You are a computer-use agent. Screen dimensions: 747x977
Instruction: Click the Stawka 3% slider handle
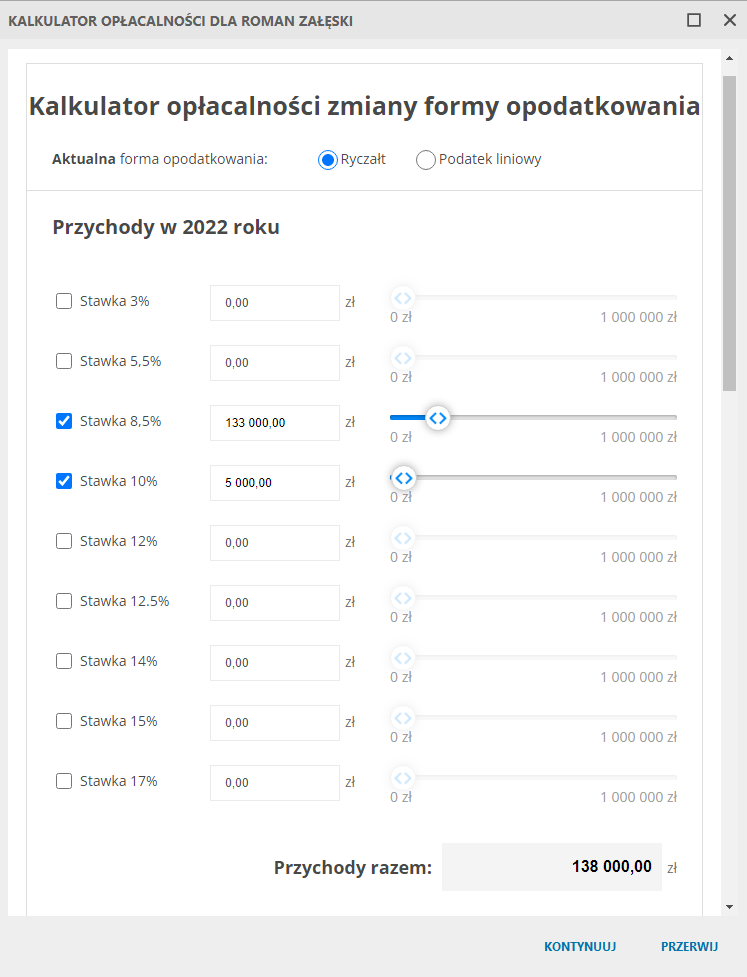[x=402, y=298]
